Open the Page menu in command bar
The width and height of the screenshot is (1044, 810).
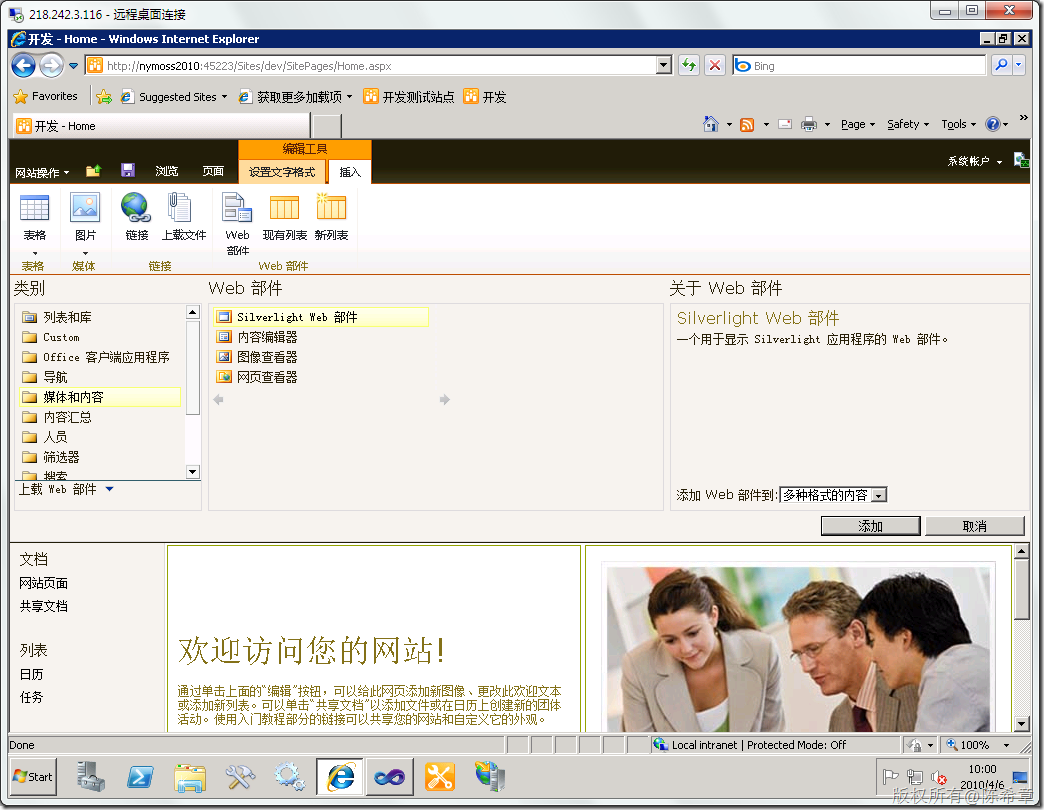click(858, 124)
